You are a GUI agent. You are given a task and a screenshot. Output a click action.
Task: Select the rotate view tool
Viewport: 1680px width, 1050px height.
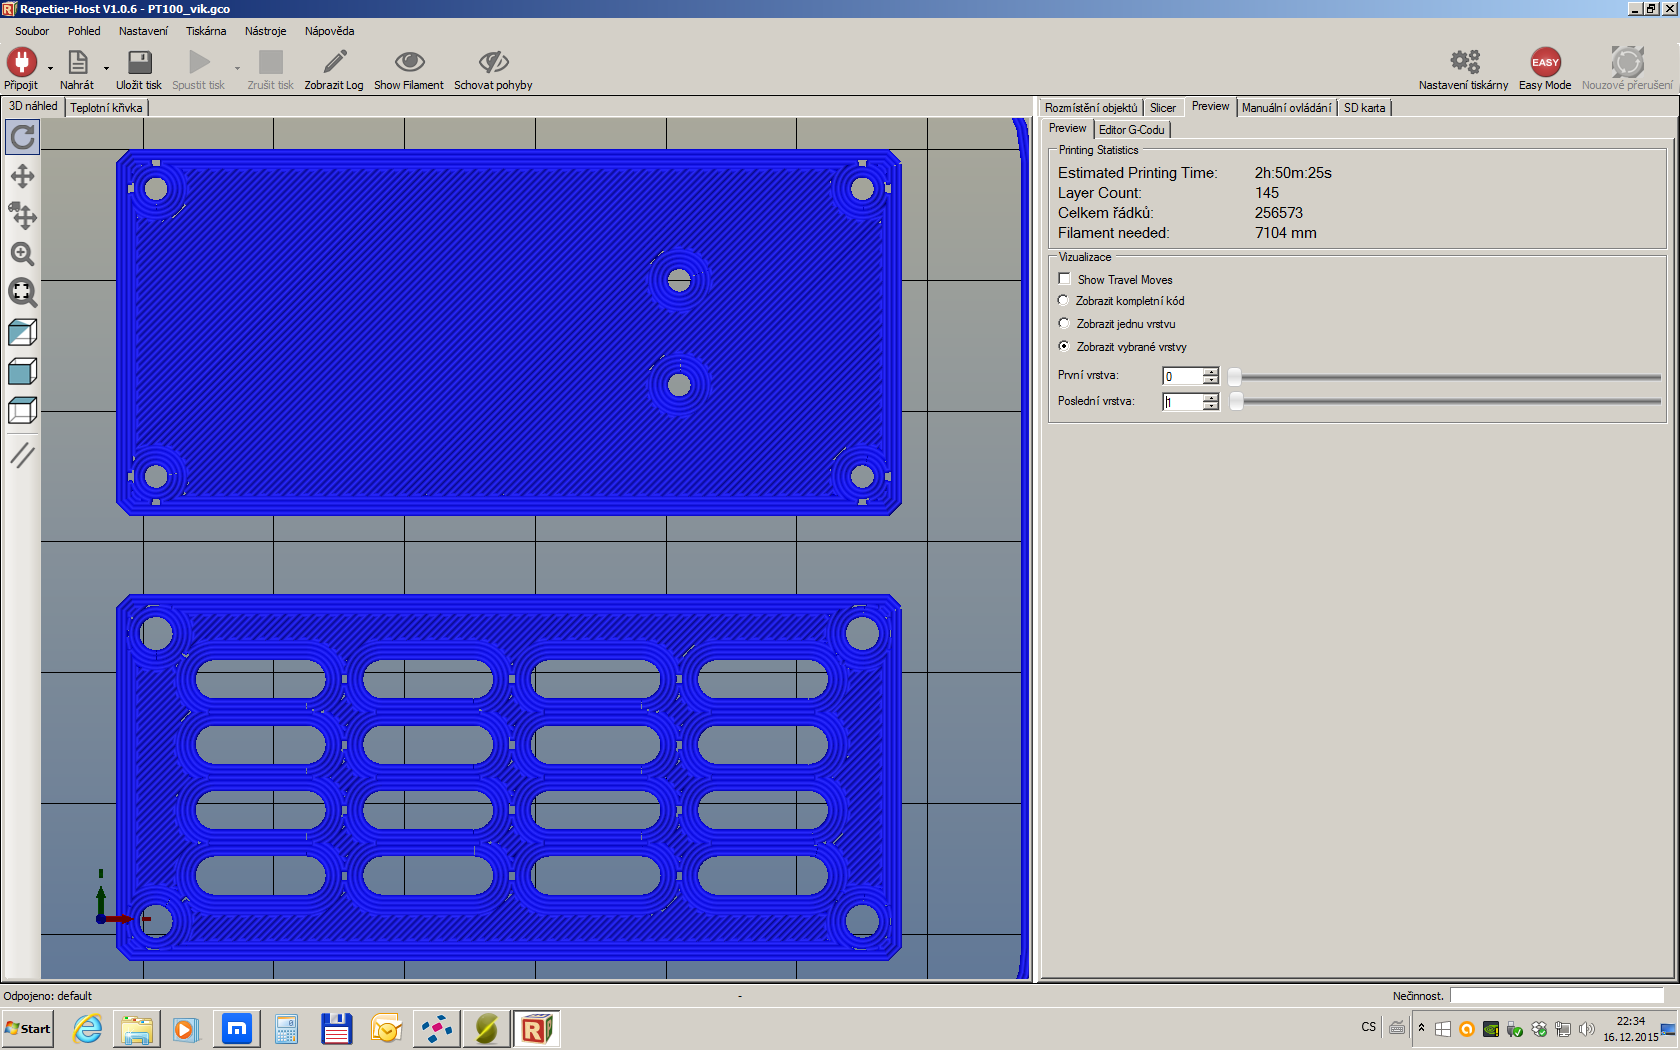[x=22, y=137]
